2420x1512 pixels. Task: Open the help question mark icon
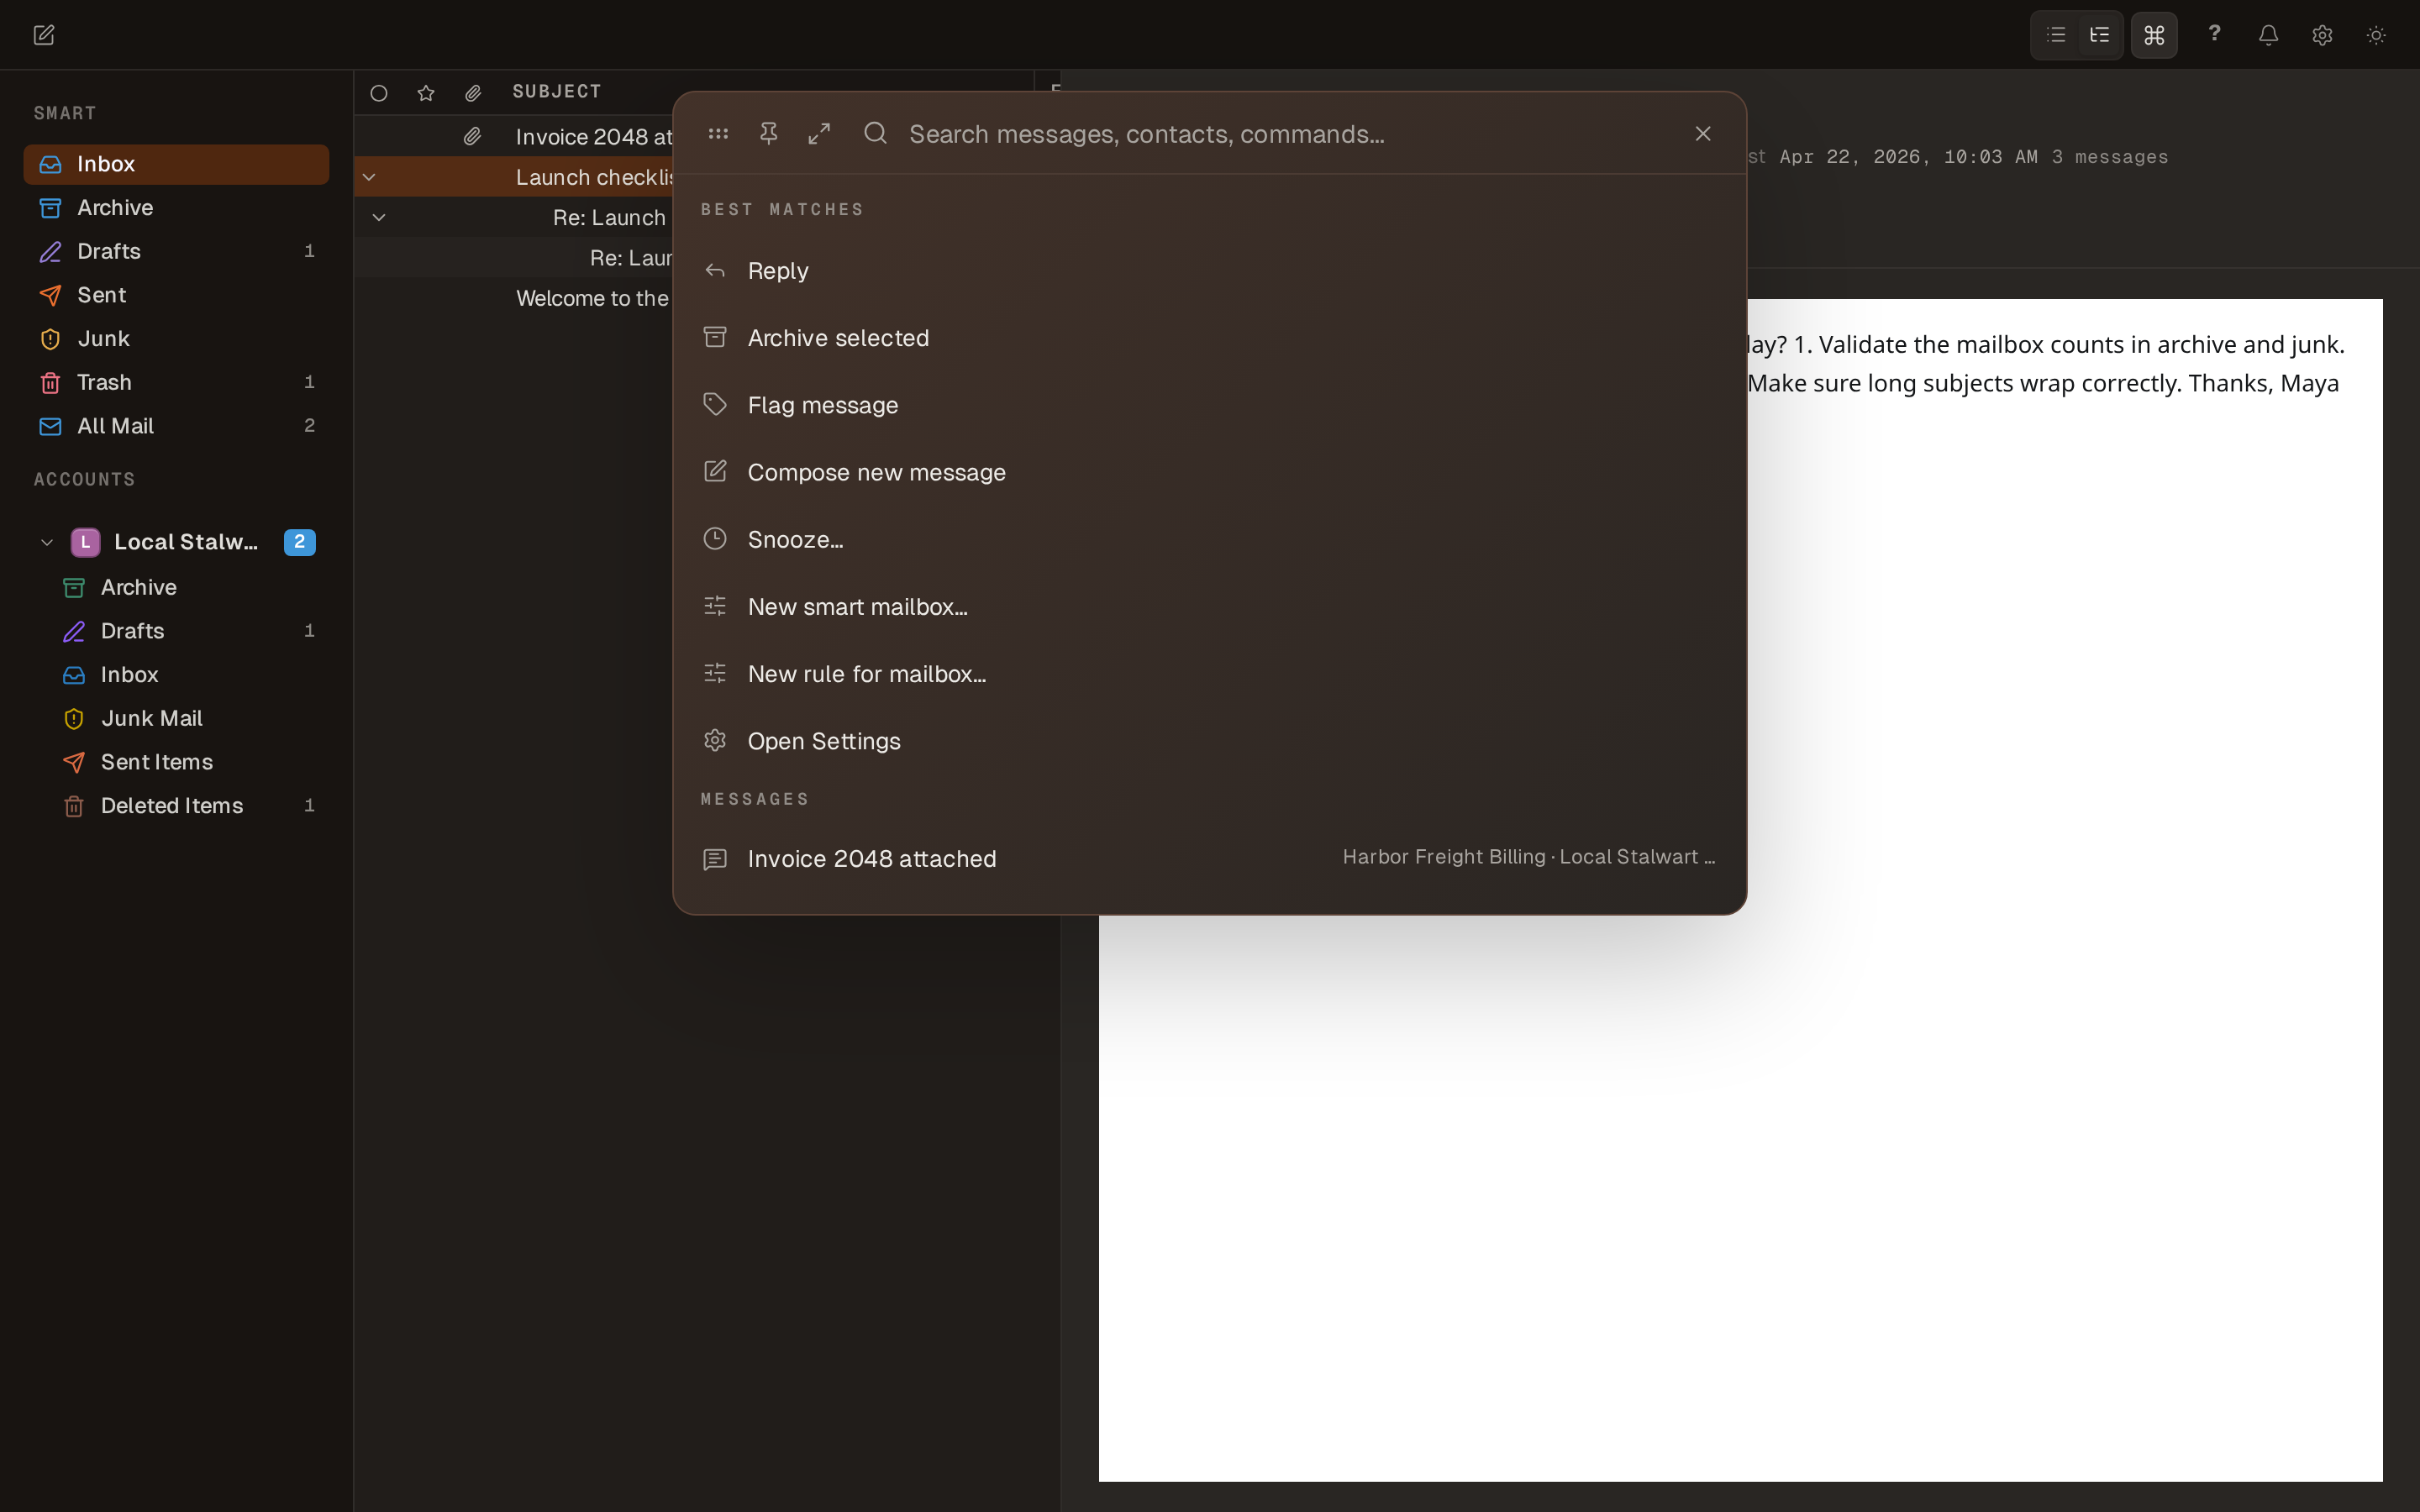(2214, 34)
